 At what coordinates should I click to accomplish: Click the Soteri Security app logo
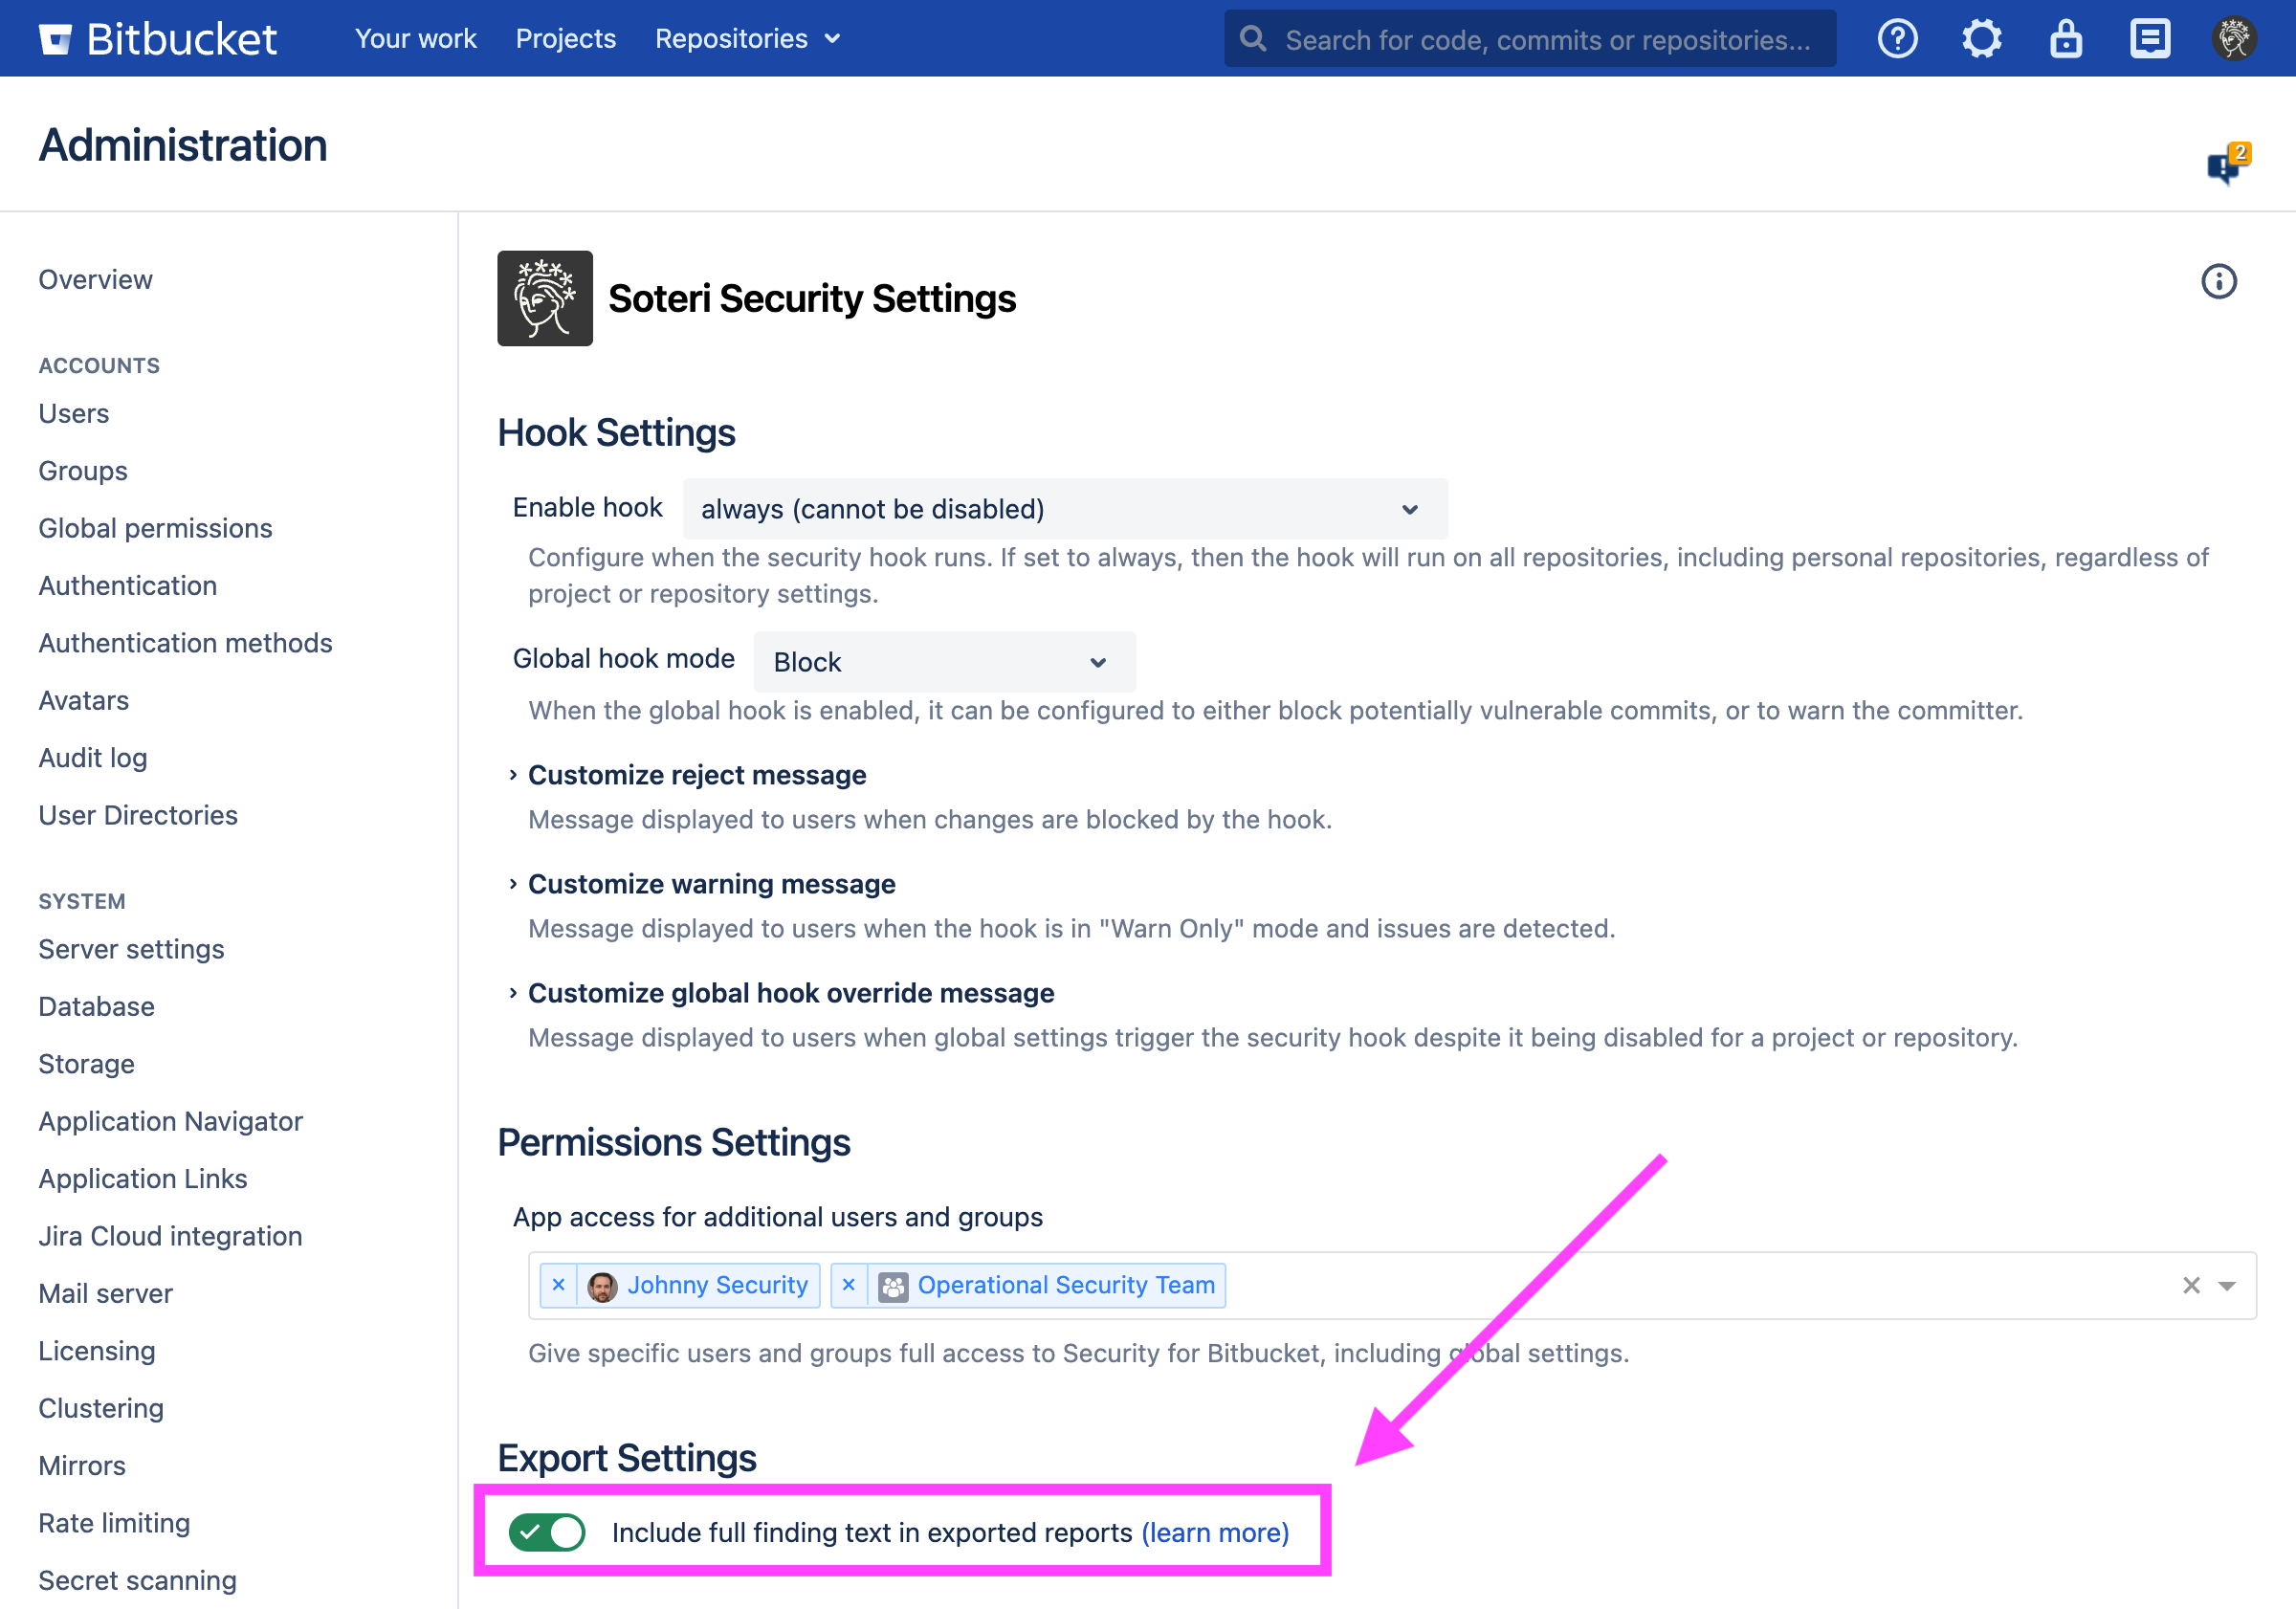(x=545, y=298)
